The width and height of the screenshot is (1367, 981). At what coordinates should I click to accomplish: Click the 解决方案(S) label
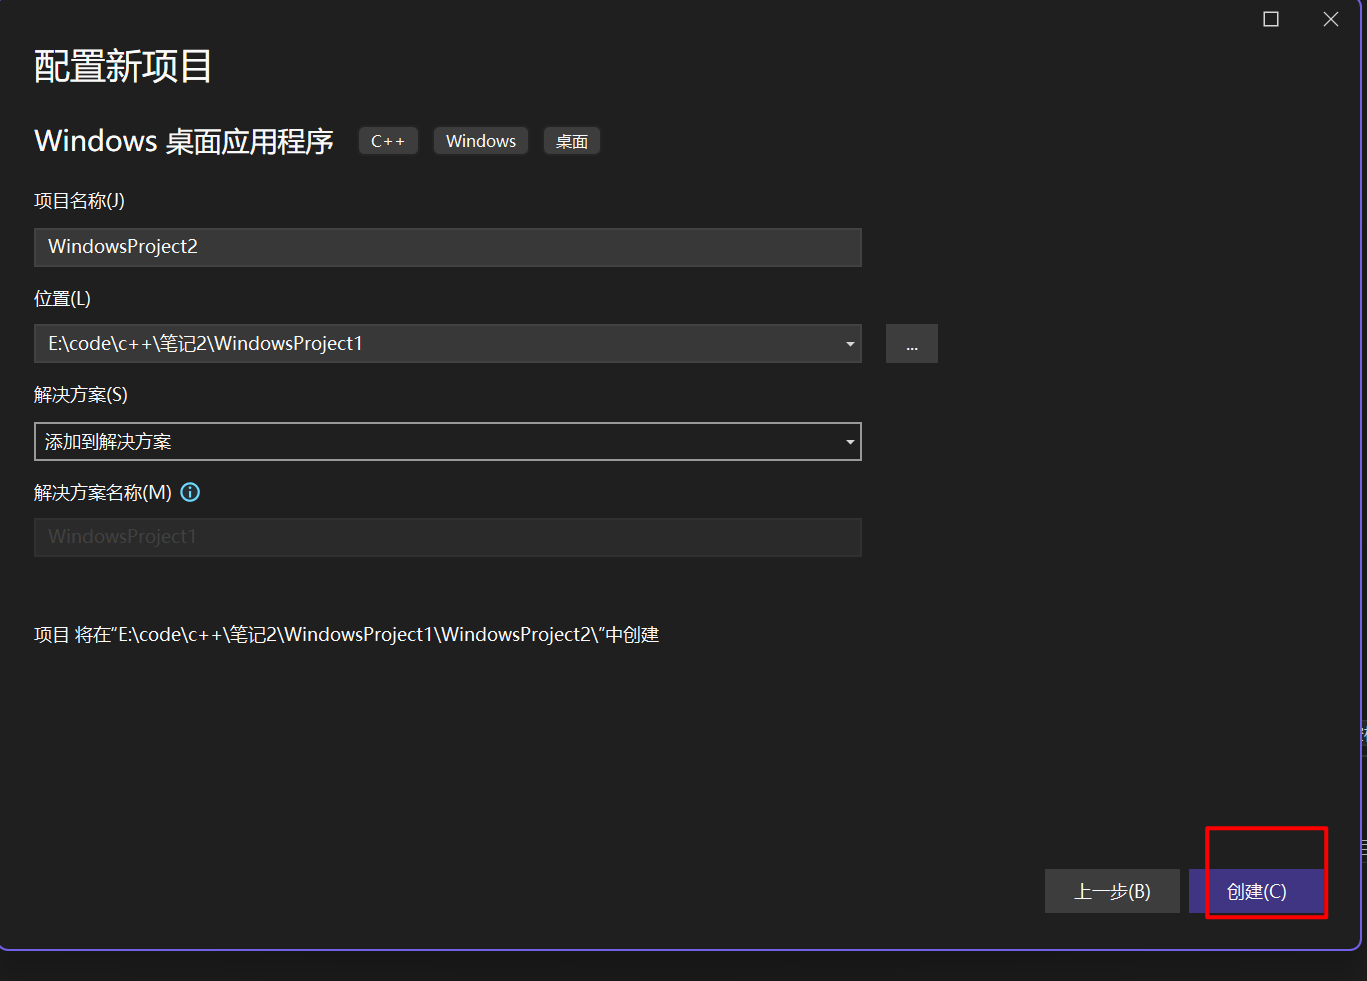click(x=81, y=395)
